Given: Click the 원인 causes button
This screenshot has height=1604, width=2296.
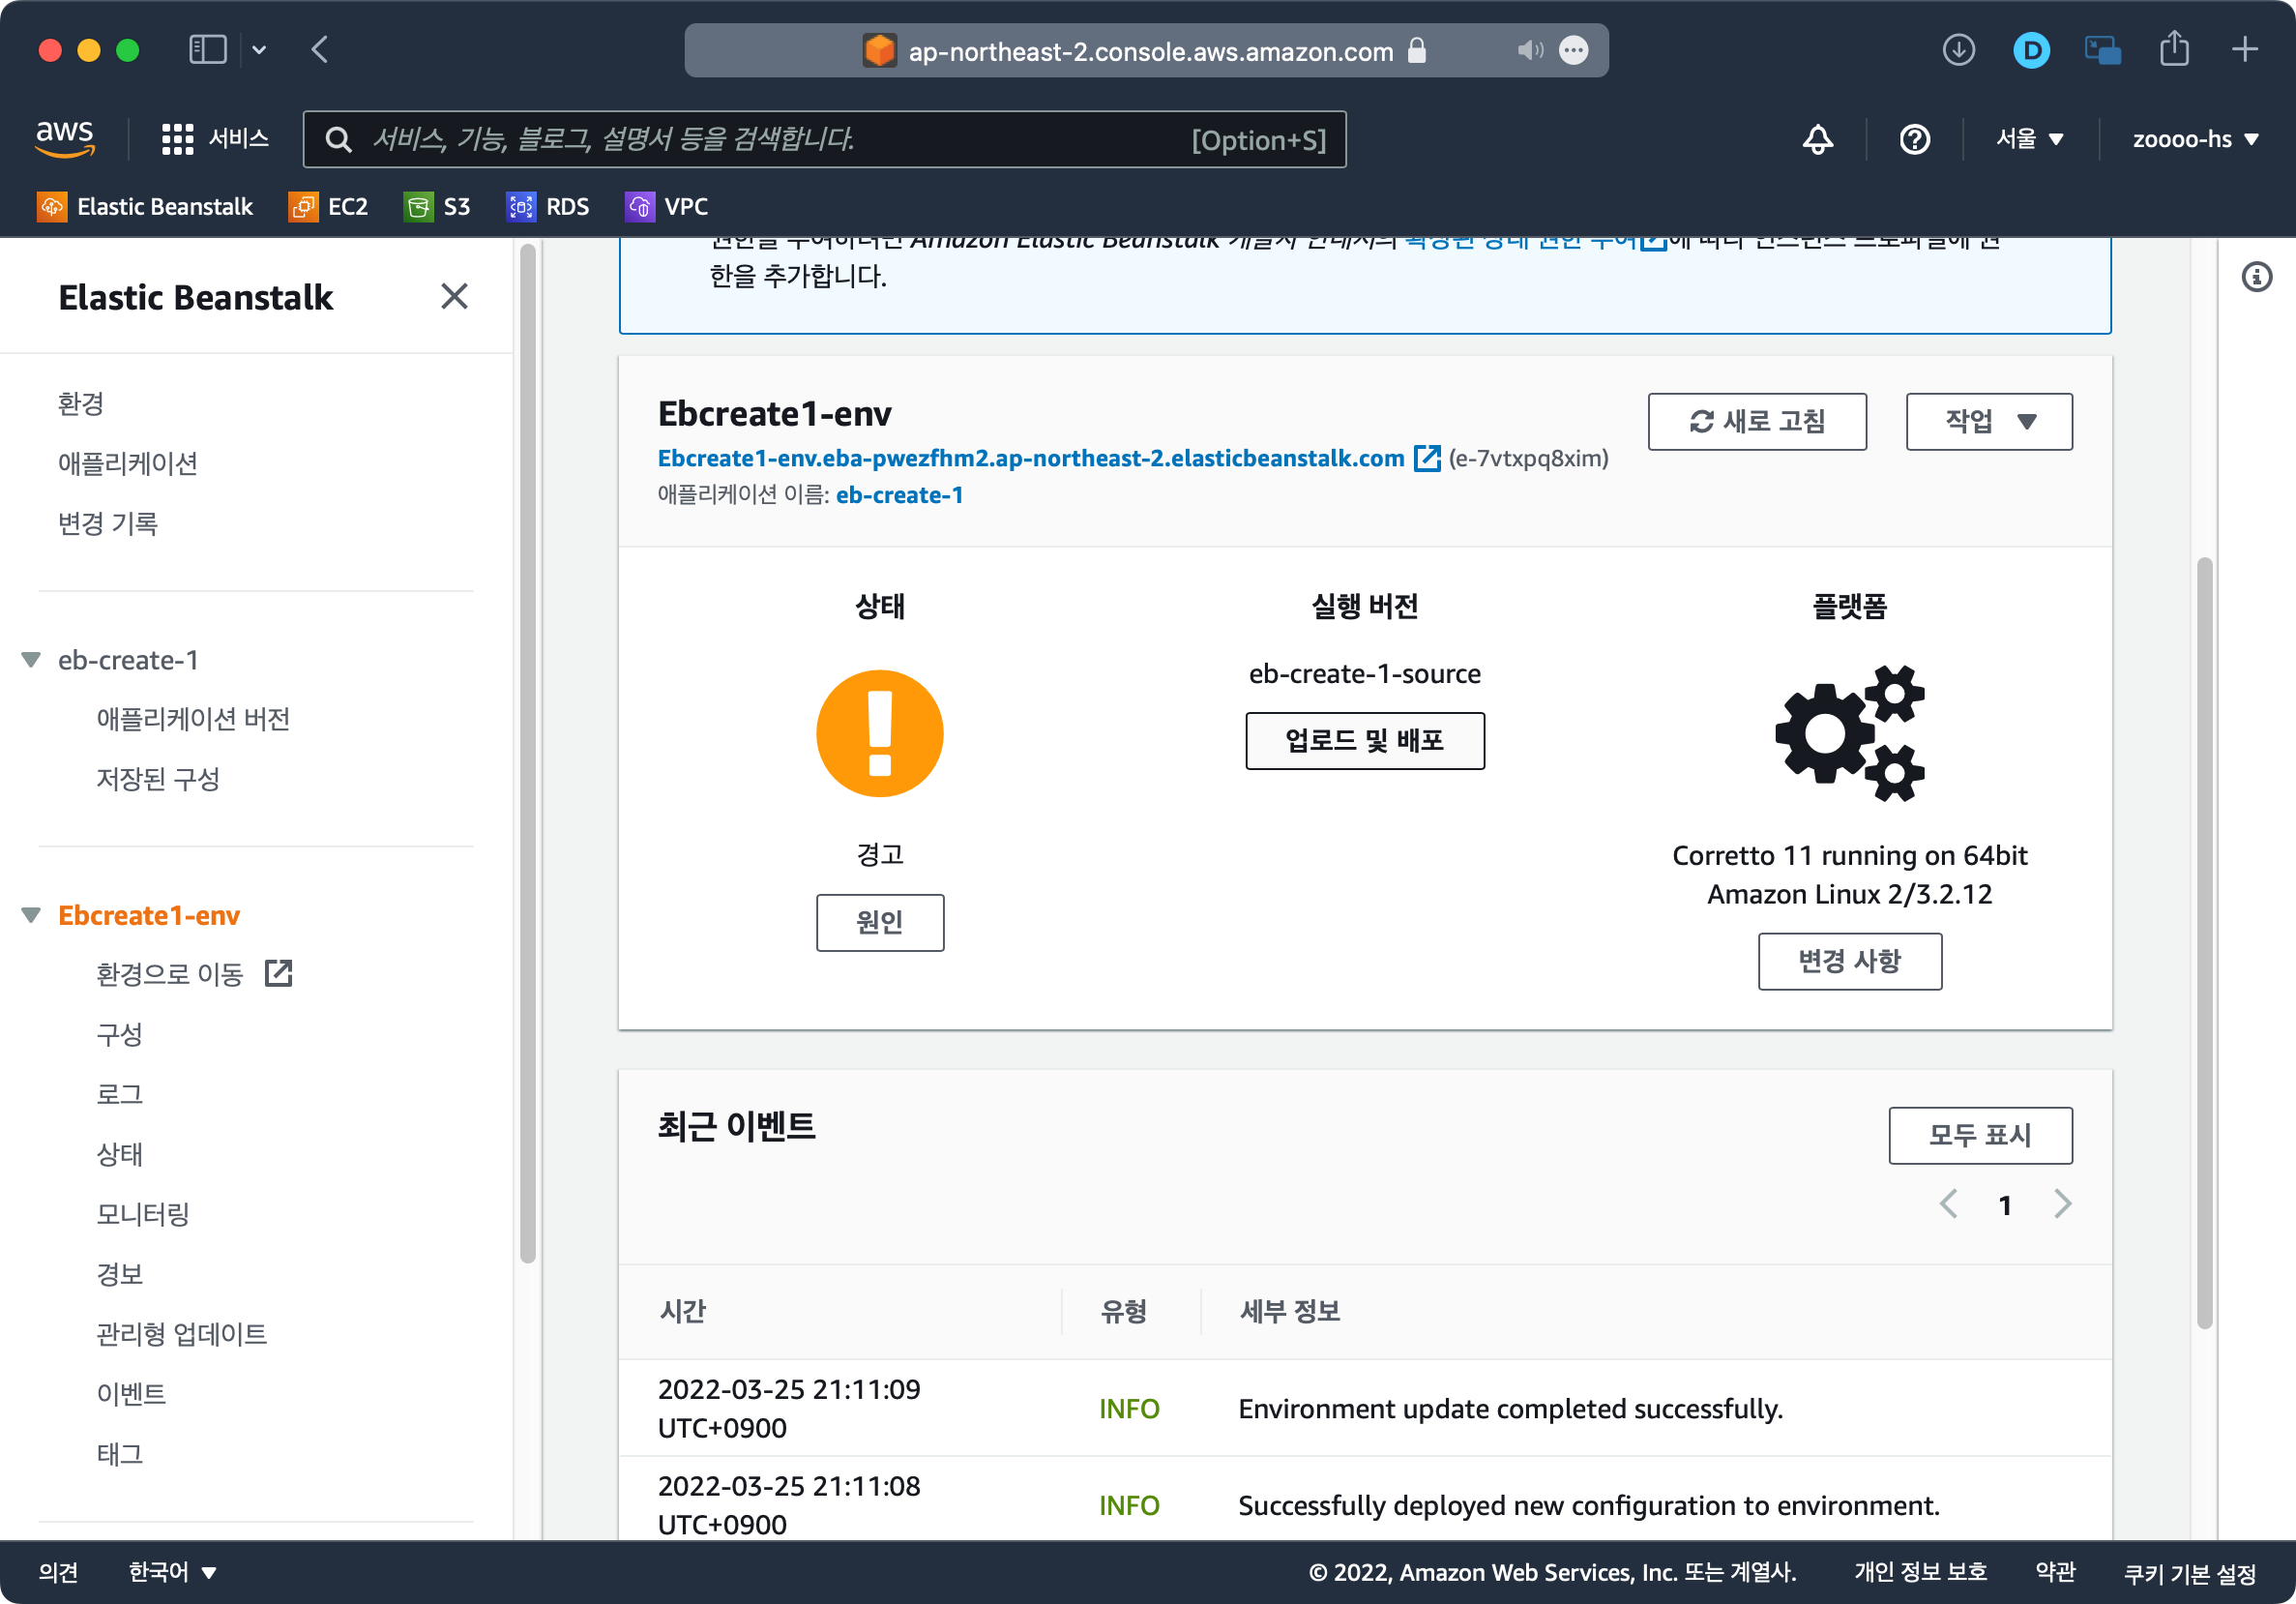Looking at the screenshot, I should [x=879, y=922].
